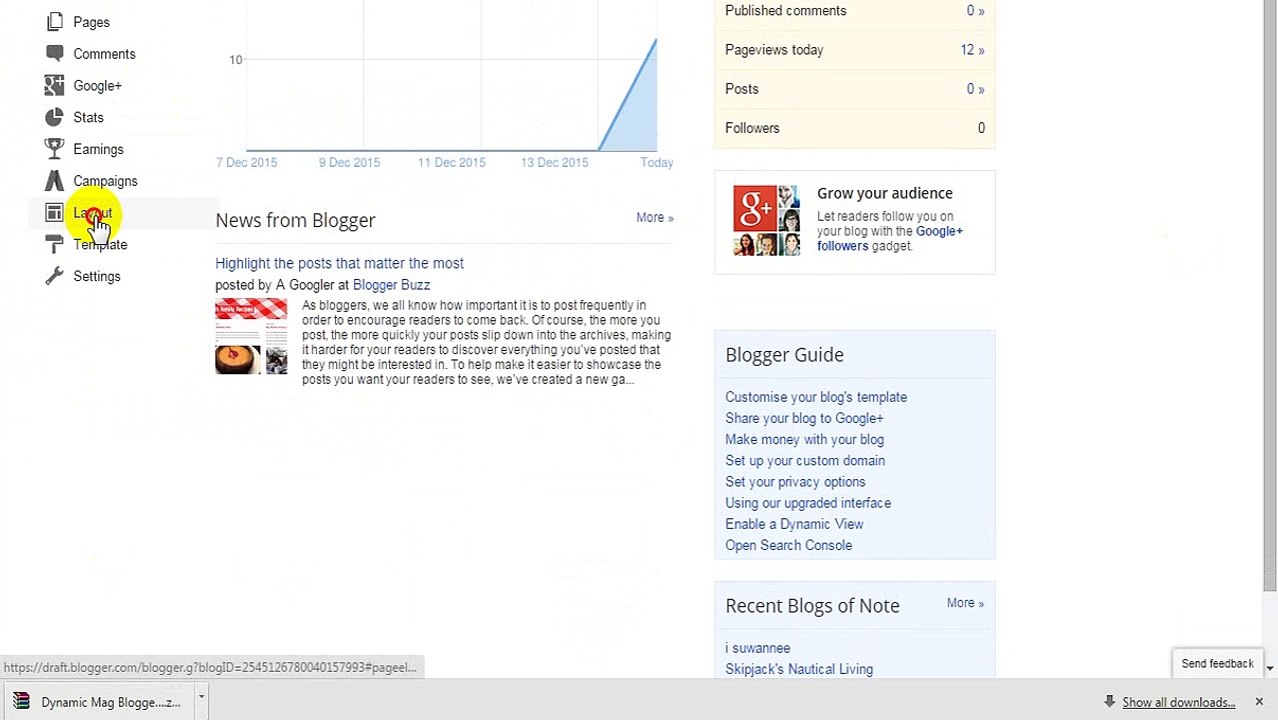Click the Pages sidebar icon
The height and width of the screenshot is (720, 1278).
[54, 22]
